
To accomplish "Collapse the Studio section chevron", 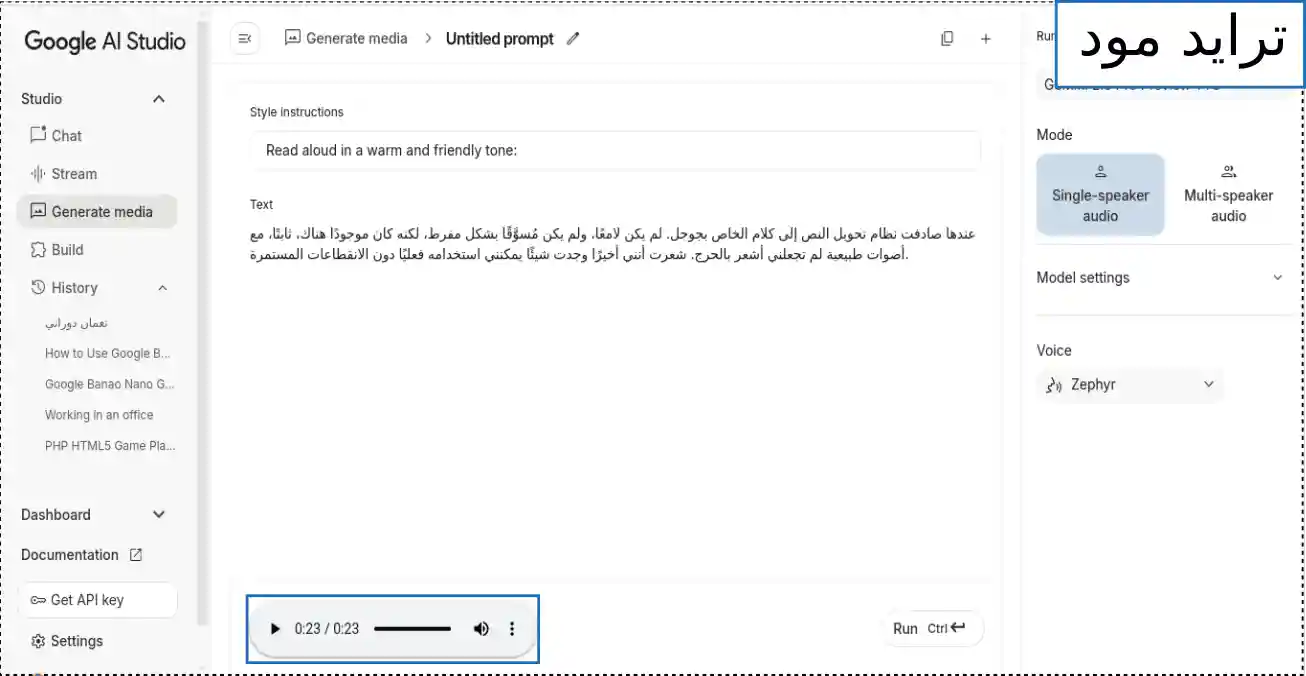I will point(158,99).
